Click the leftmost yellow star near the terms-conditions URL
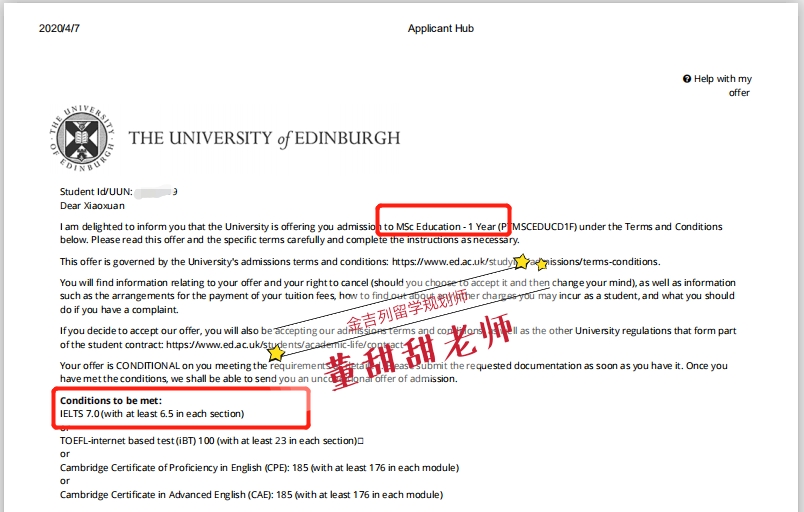The width and height of the screenshot is (804, 512). click(x=521, y=262)
